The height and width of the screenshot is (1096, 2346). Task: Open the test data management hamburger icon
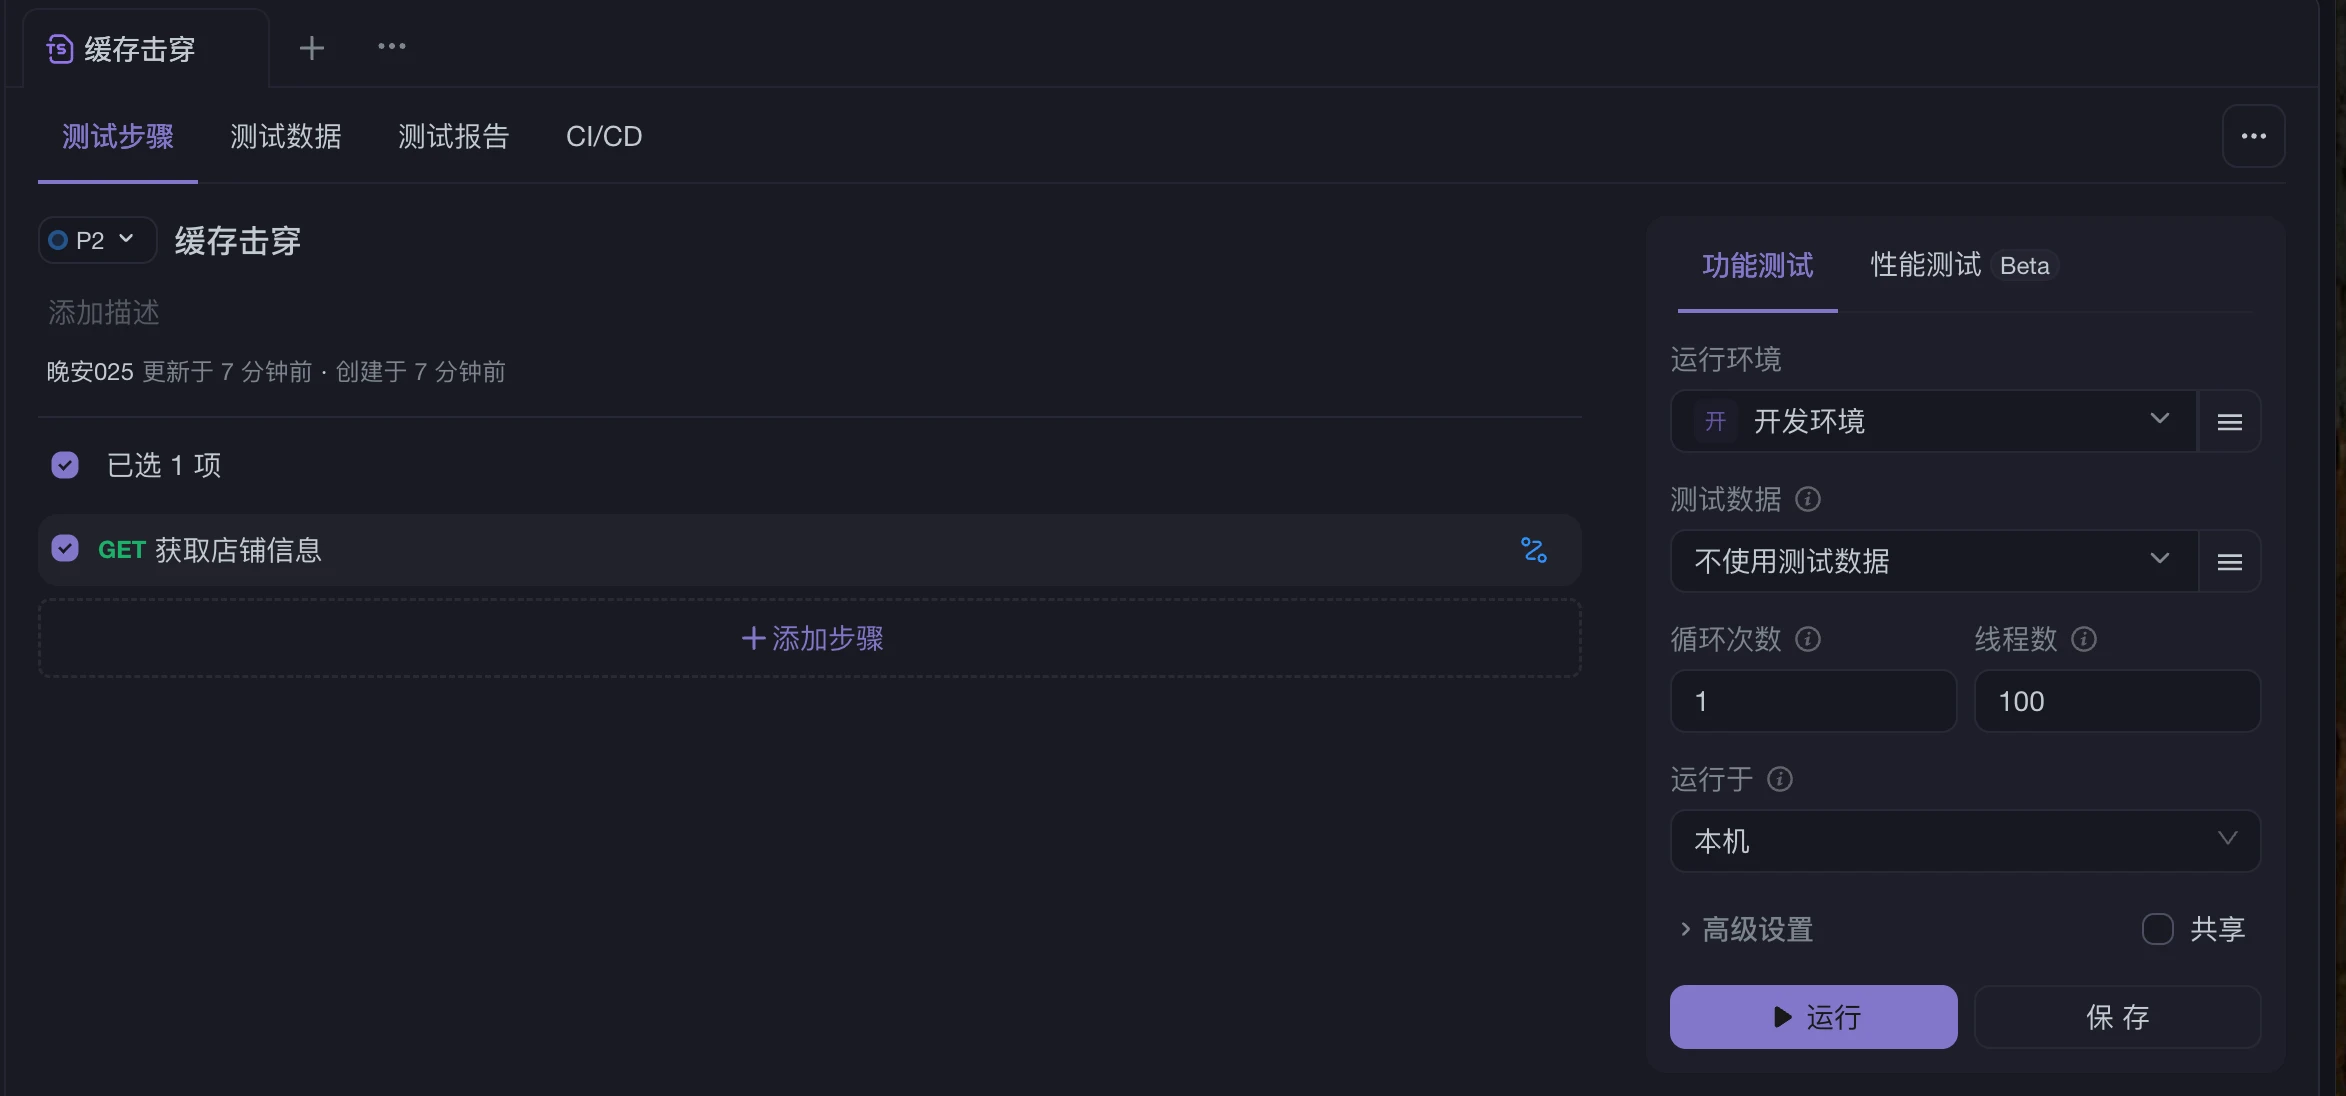click(2229, 562)
